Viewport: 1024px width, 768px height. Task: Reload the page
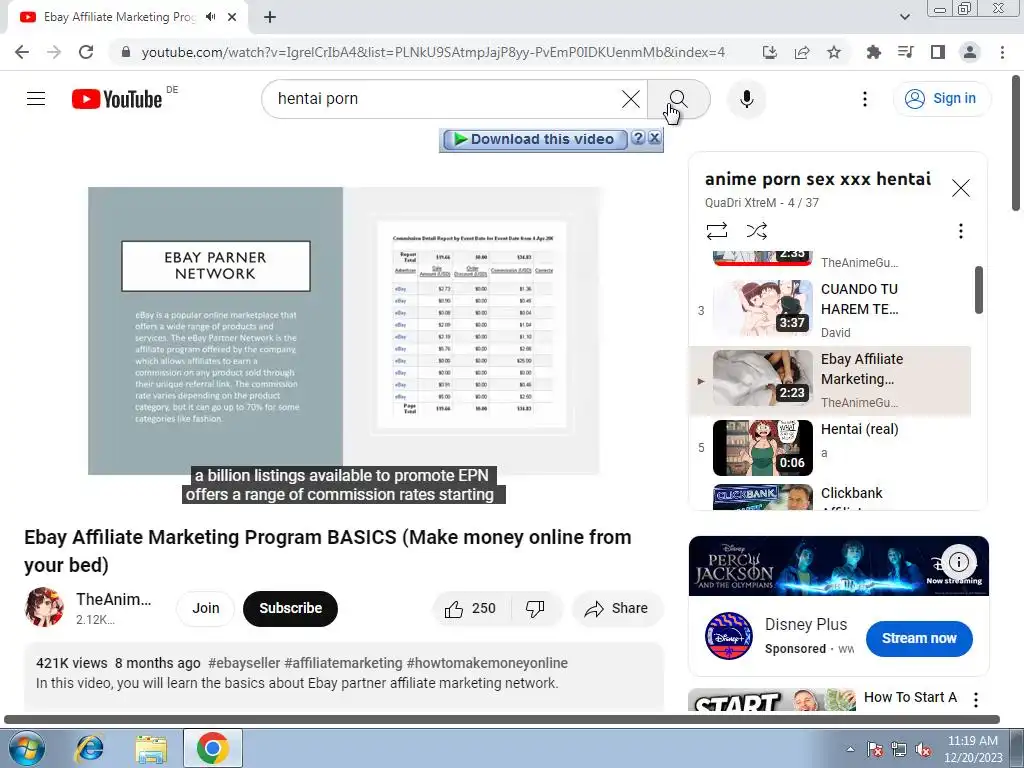pyautogui.click(x=86, y=52)
